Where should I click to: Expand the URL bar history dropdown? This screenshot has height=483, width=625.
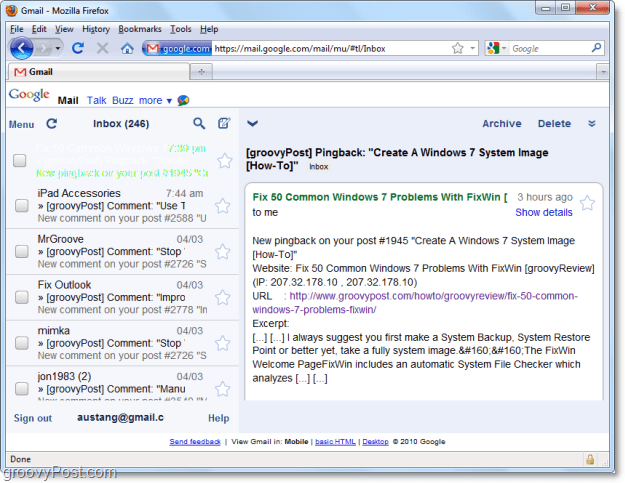click(x=472, y=48)
